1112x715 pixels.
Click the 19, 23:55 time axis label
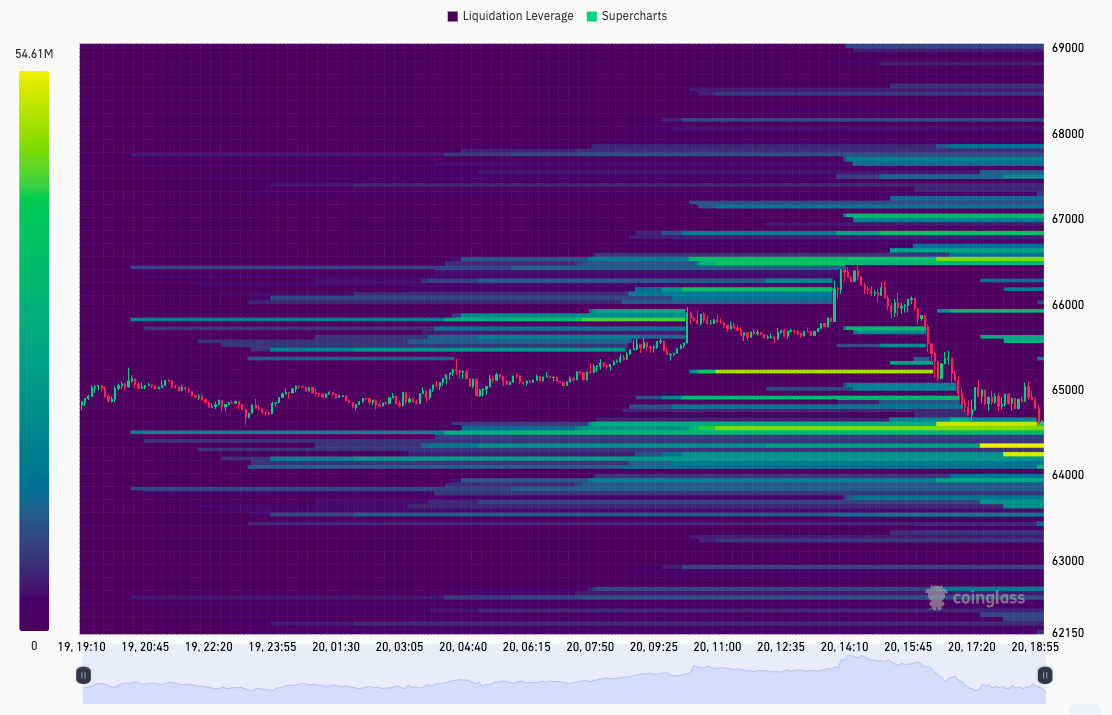(x=272, y=647)
